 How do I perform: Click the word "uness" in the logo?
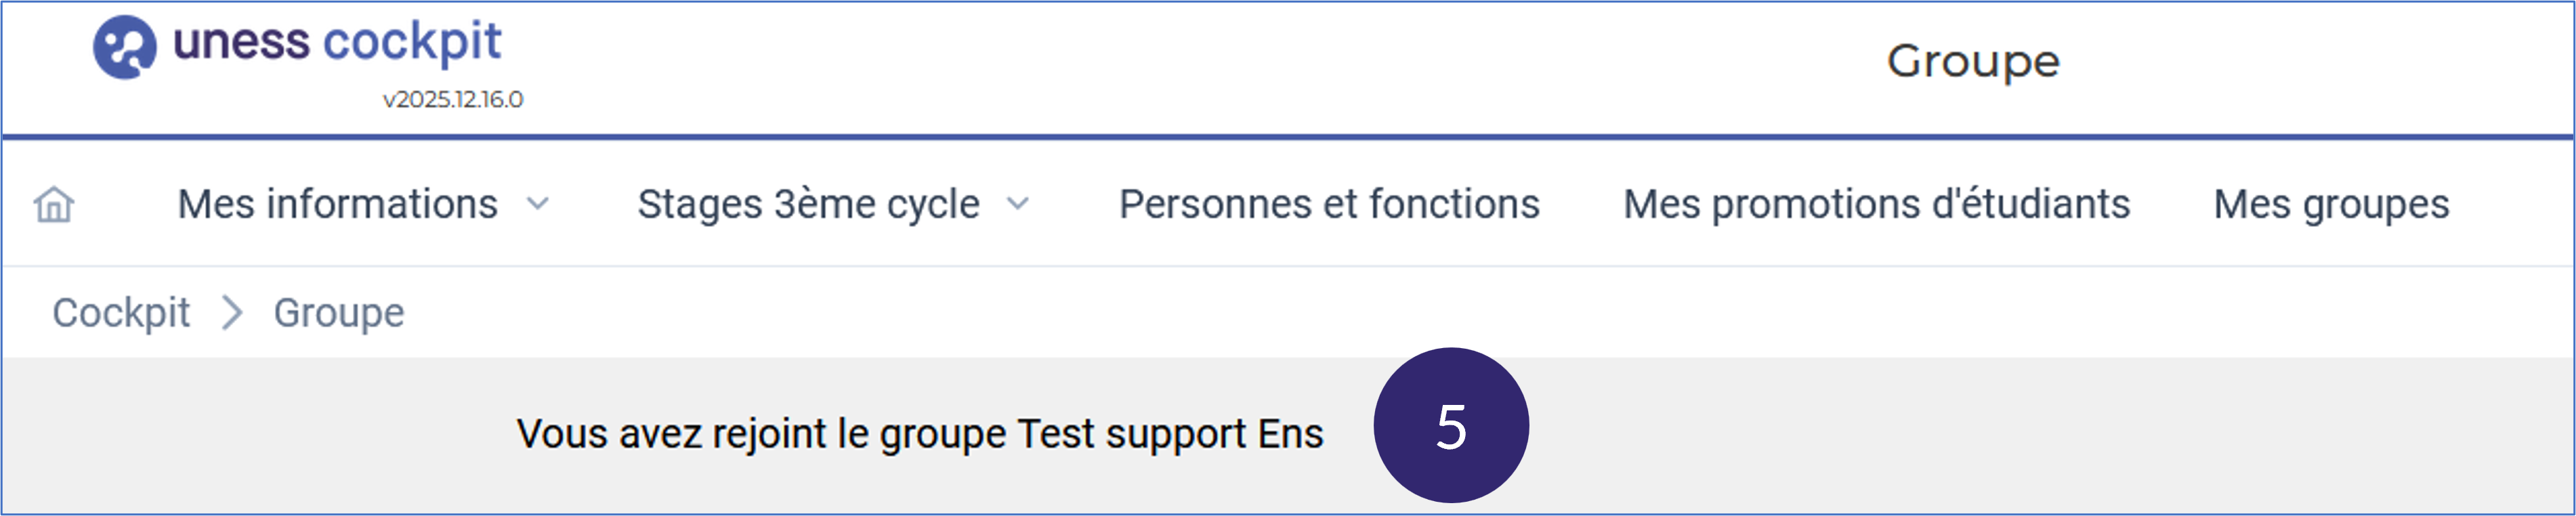point(241,43)
